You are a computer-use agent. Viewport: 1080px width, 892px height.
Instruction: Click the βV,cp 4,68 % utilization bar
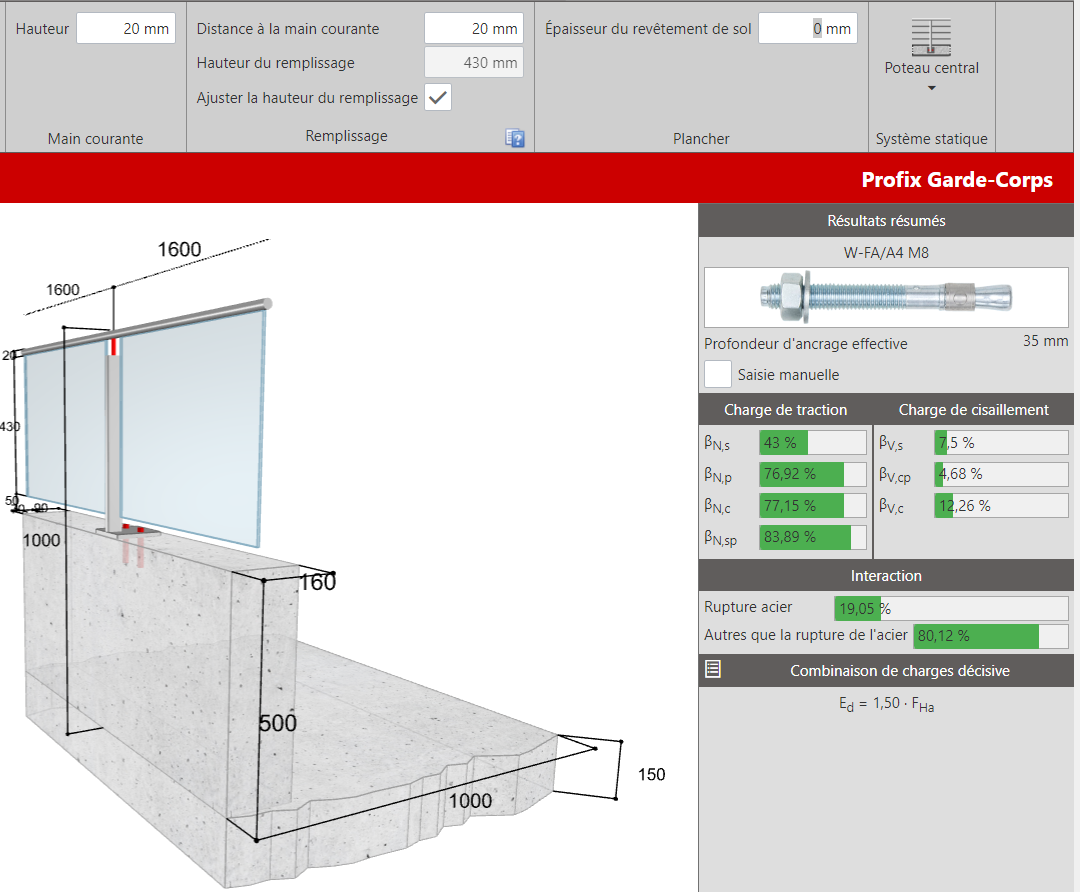click(x=1001, y=474)
